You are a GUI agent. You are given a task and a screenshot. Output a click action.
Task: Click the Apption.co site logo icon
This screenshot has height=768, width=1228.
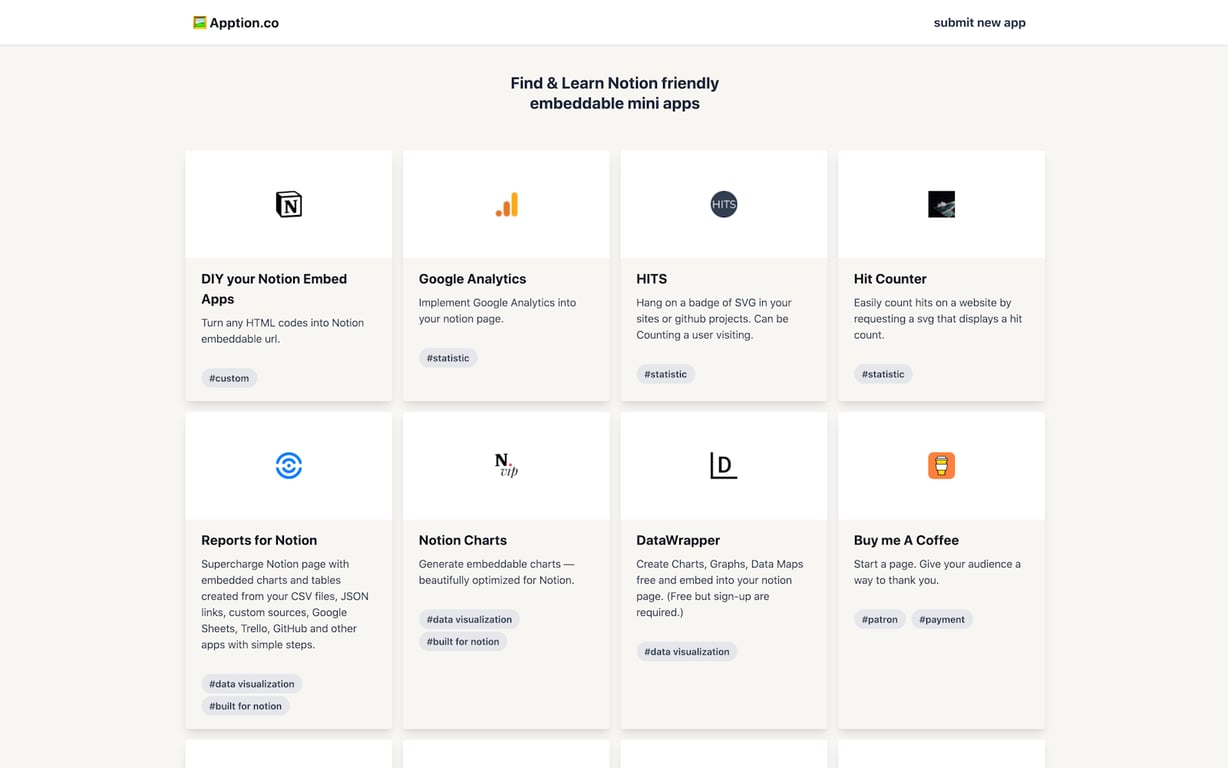coord(198,22)
